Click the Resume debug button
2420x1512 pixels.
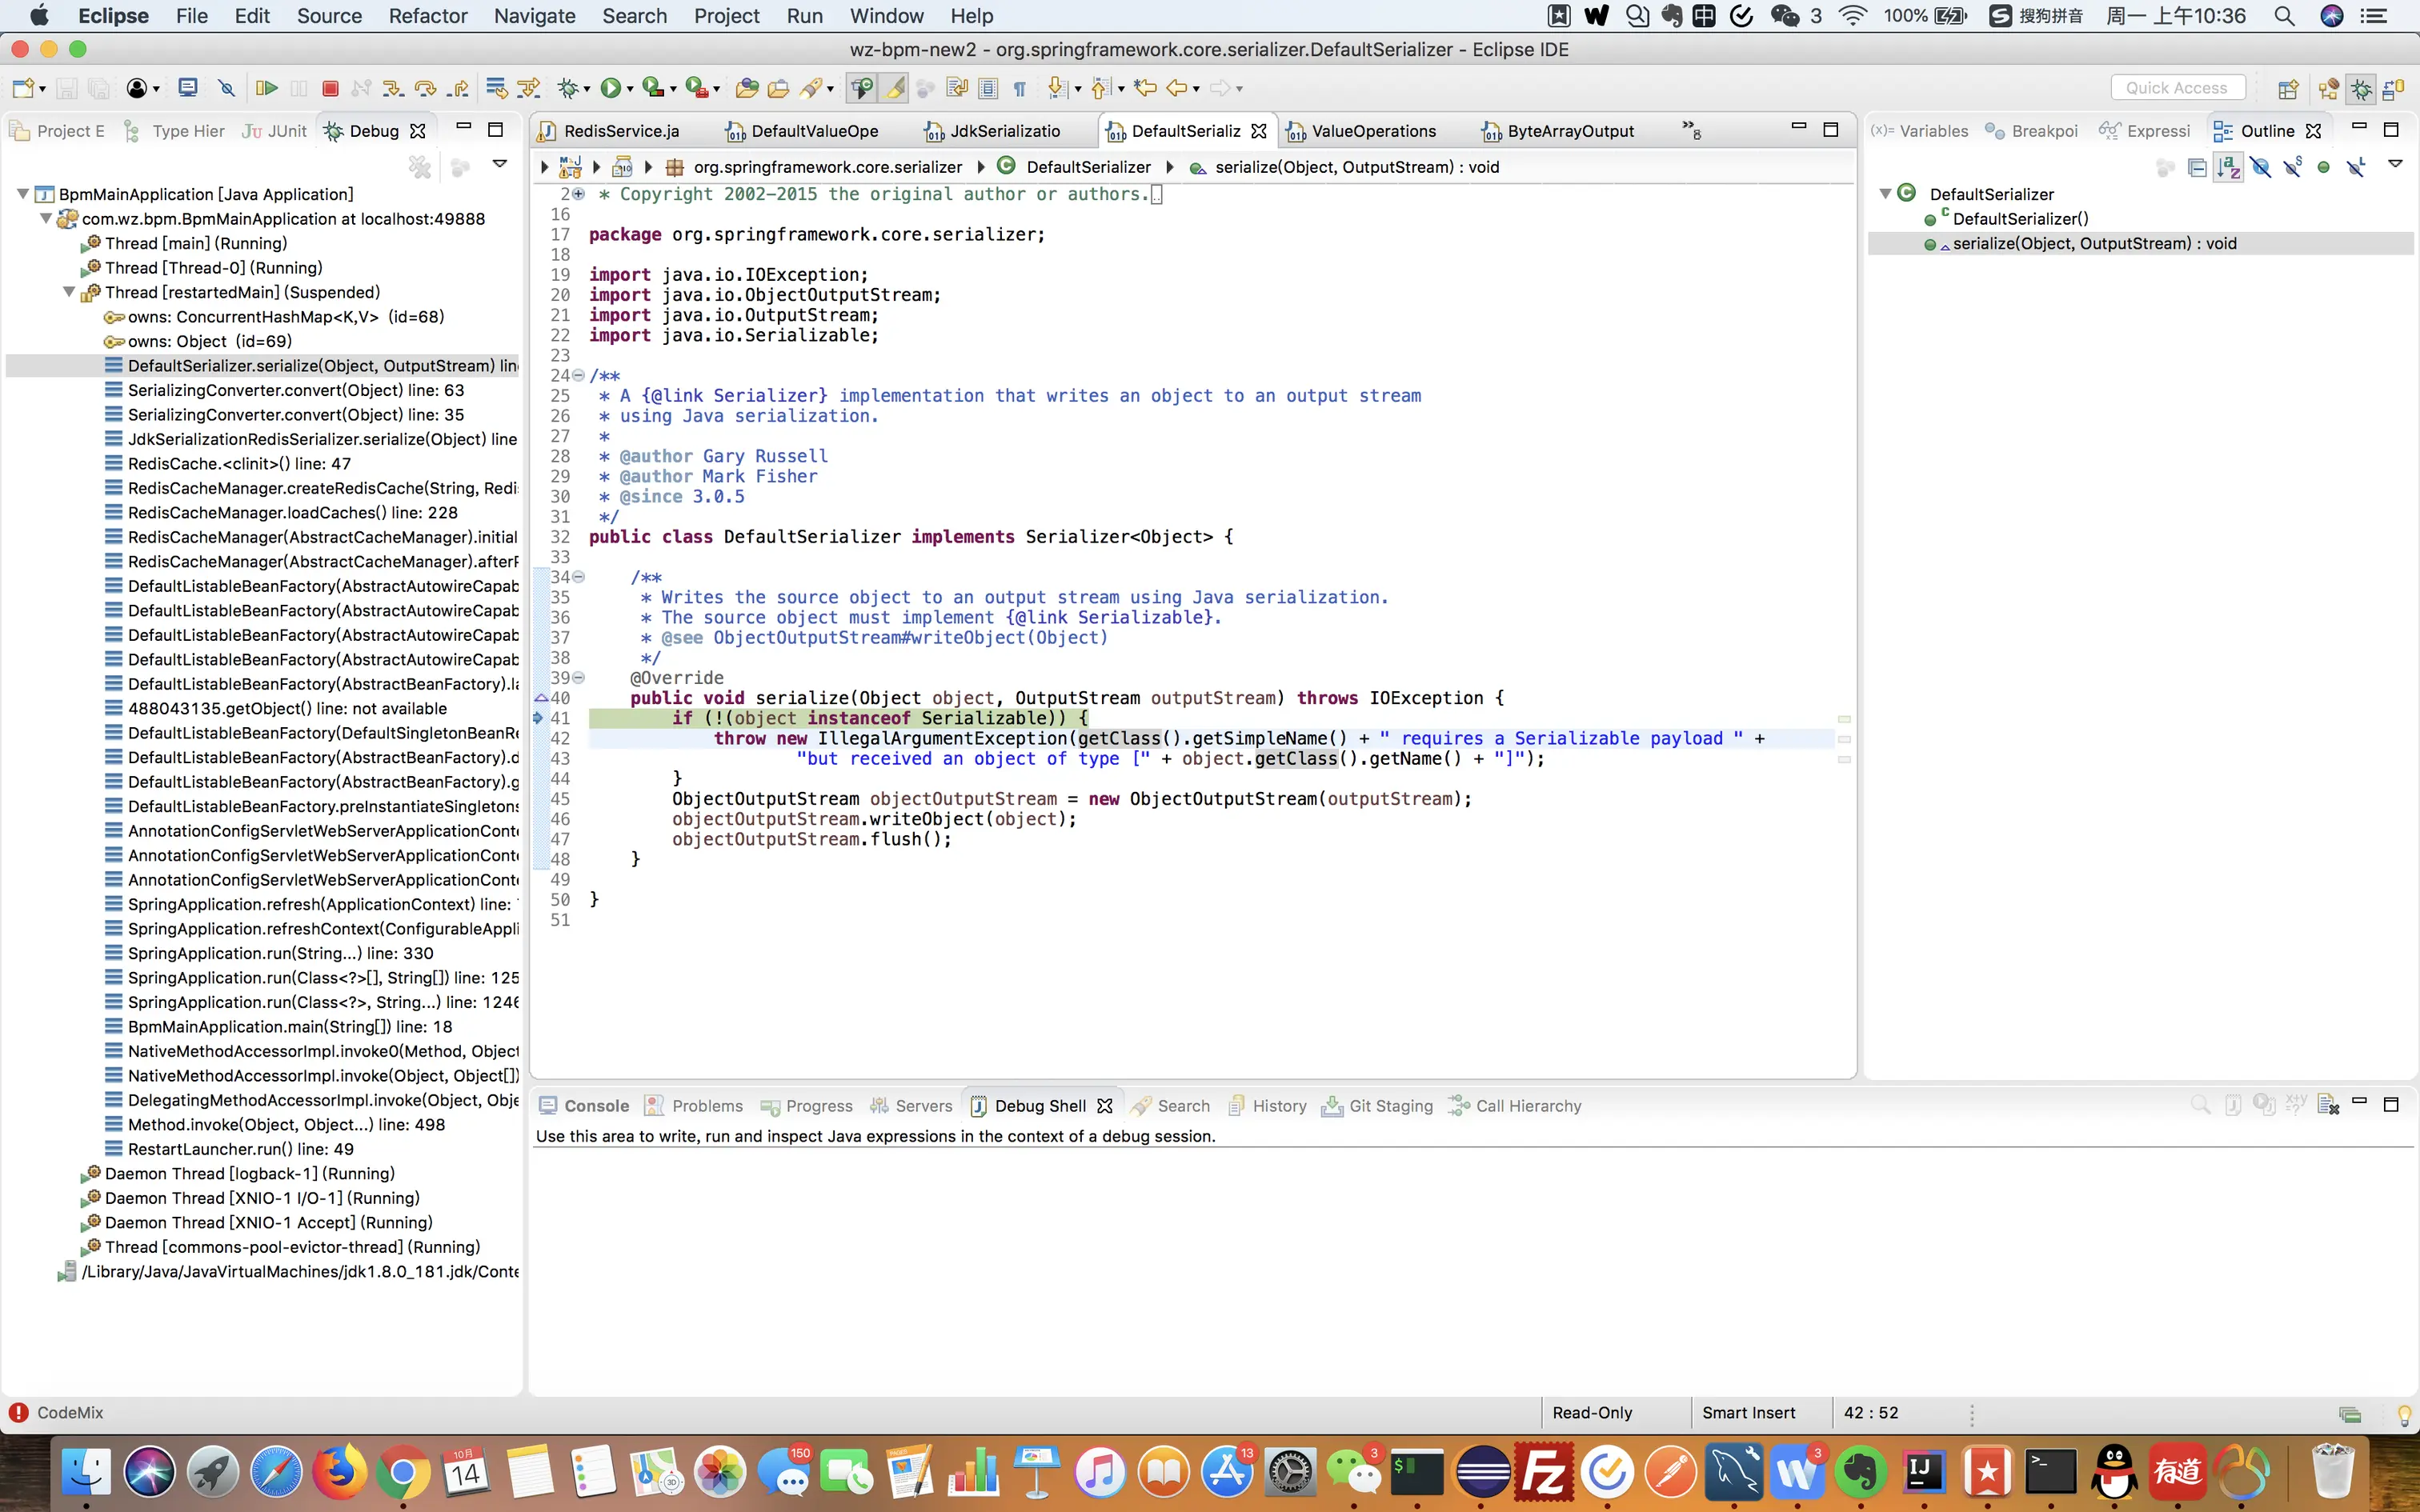[x=266, y=89]
